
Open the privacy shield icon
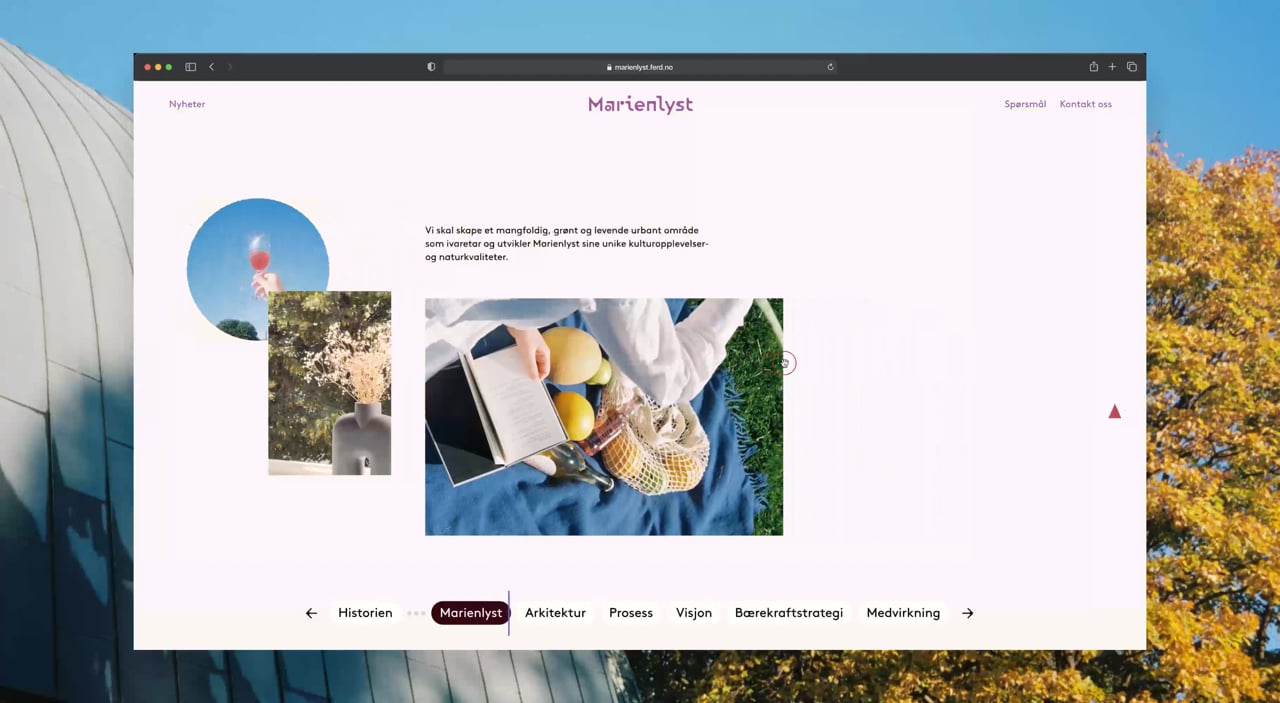point(431,67)
